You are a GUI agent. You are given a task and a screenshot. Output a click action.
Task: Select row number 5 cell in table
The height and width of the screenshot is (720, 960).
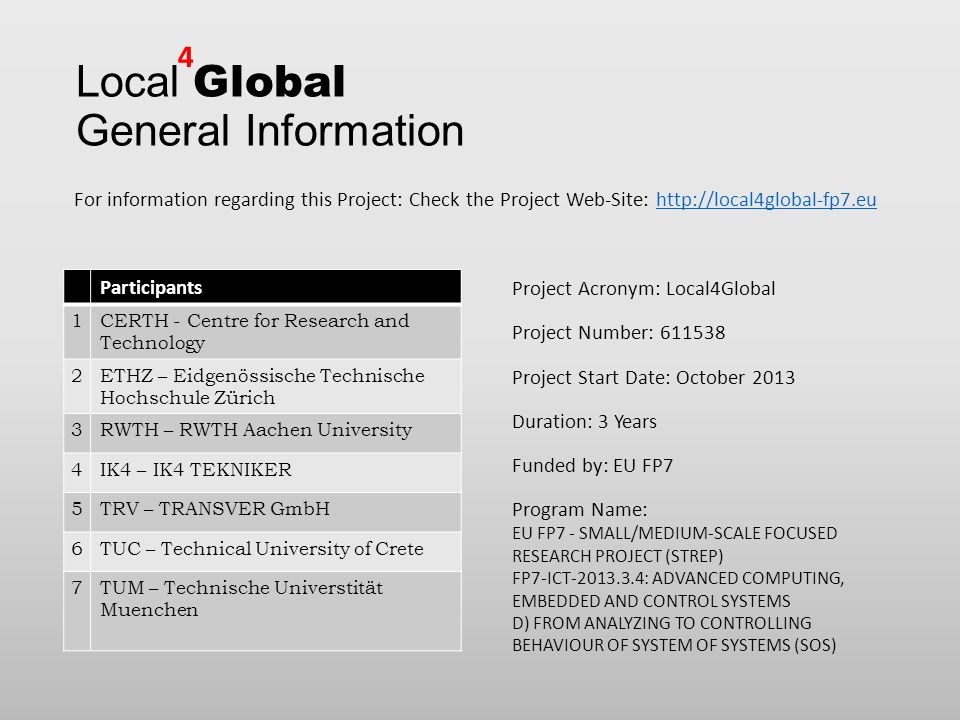coord(77,512)
